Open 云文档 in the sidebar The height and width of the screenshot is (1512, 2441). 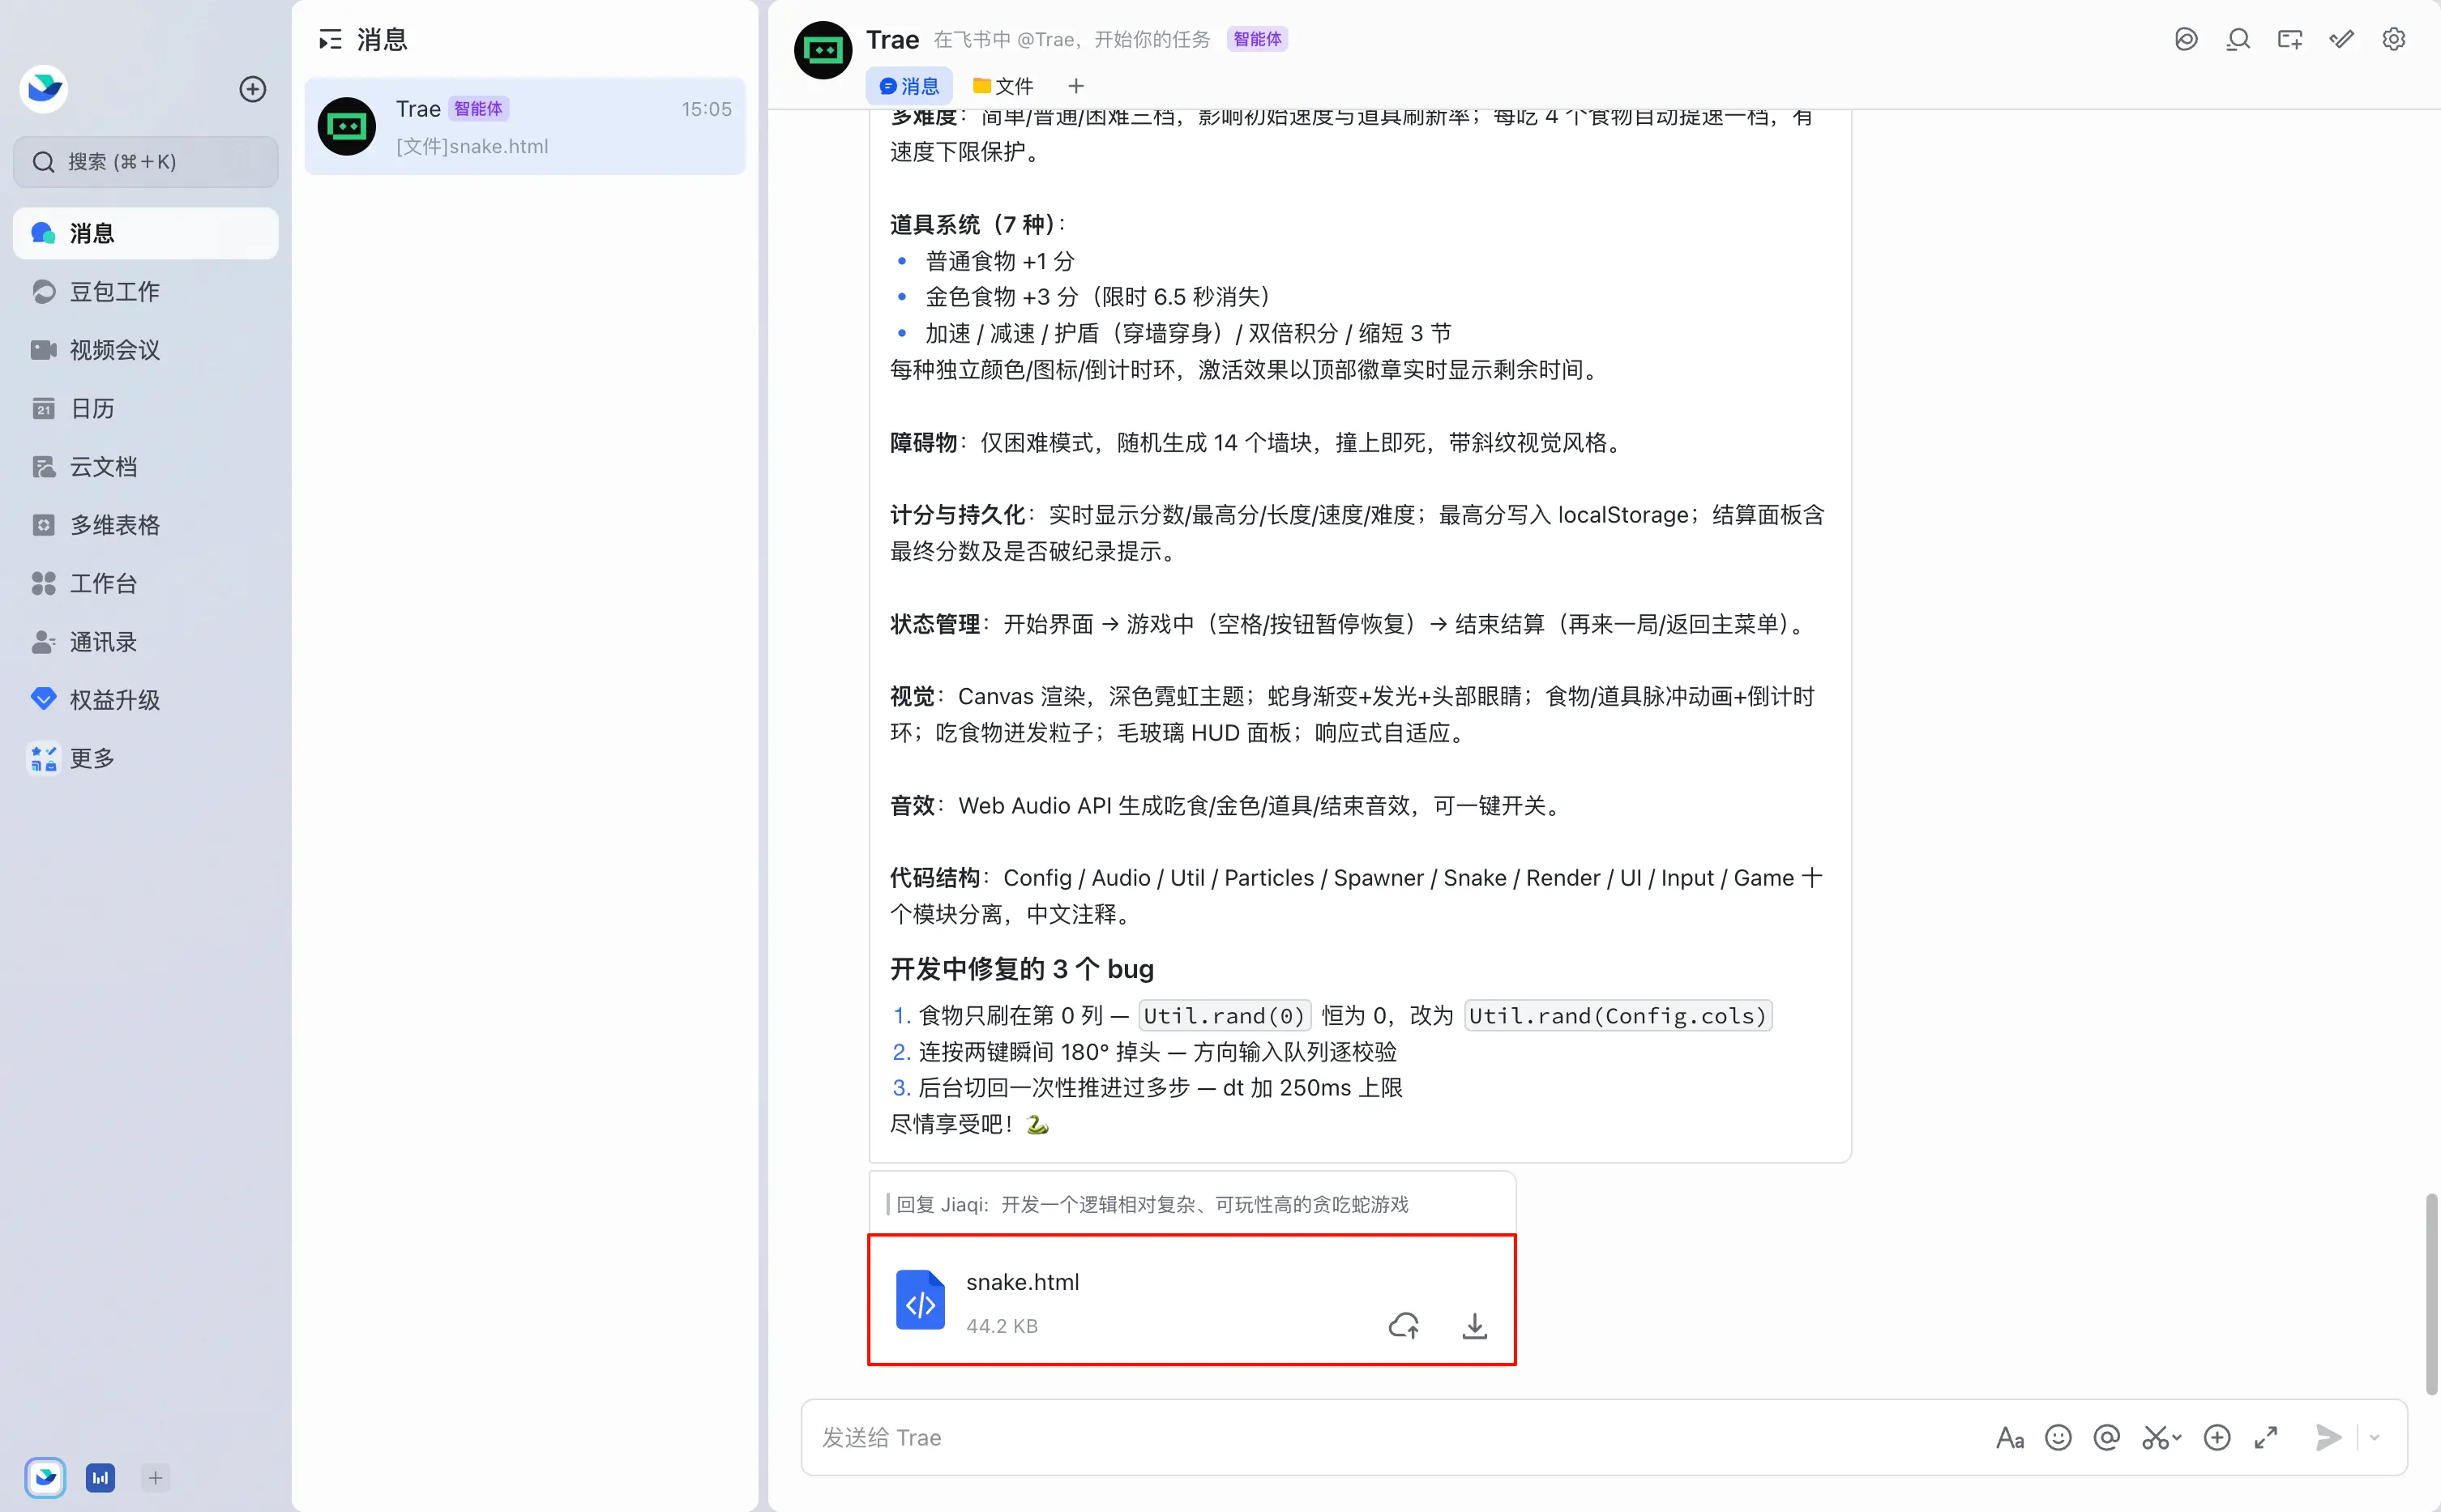[145, 466]
